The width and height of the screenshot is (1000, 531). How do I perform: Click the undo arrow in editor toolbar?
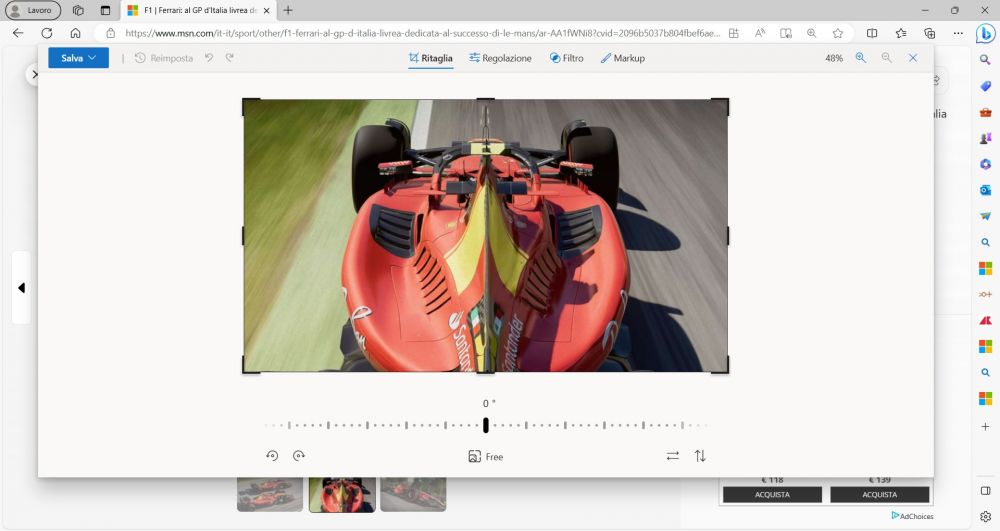(x=209, y=58)
